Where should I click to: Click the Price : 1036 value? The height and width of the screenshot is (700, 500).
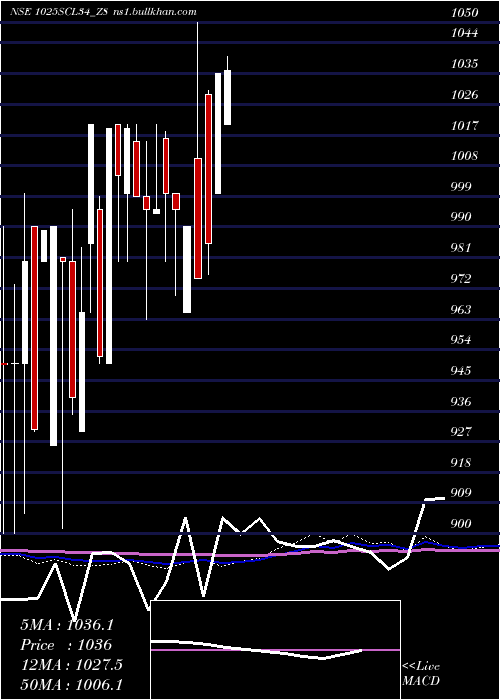(66, 645)
